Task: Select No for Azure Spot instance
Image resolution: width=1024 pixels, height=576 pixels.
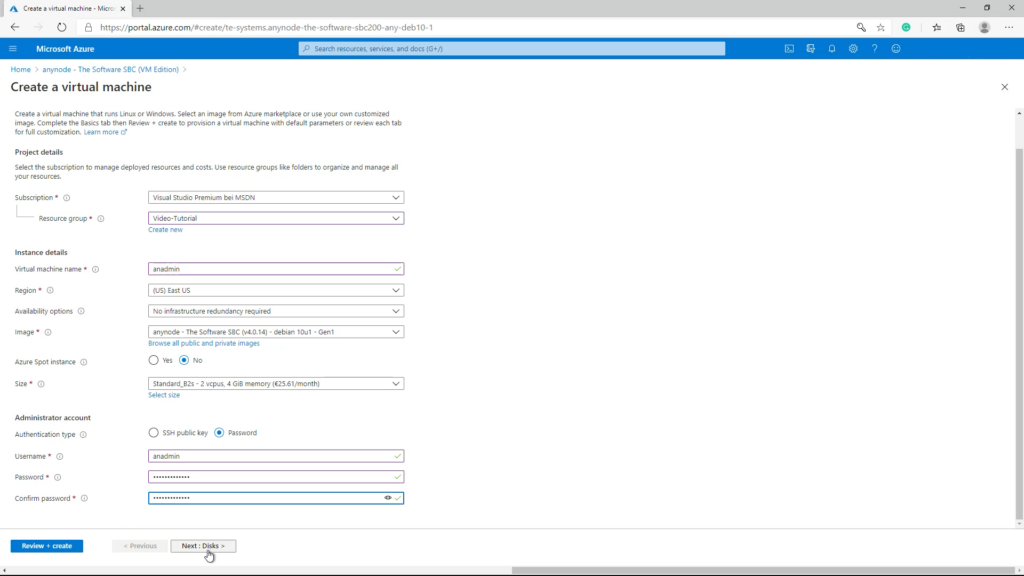Action: [x=184, y=360]
